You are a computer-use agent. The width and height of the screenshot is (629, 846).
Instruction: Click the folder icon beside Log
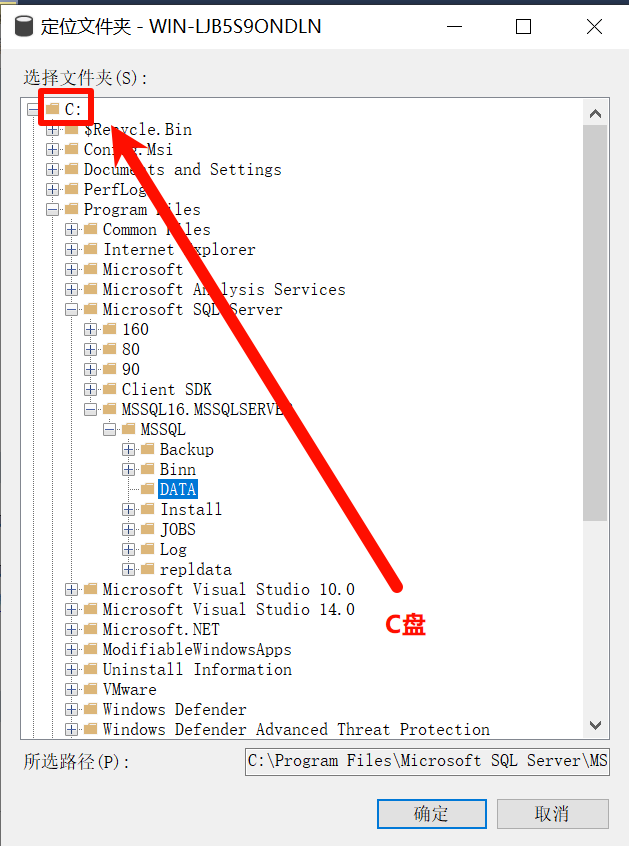pos(147,549)
